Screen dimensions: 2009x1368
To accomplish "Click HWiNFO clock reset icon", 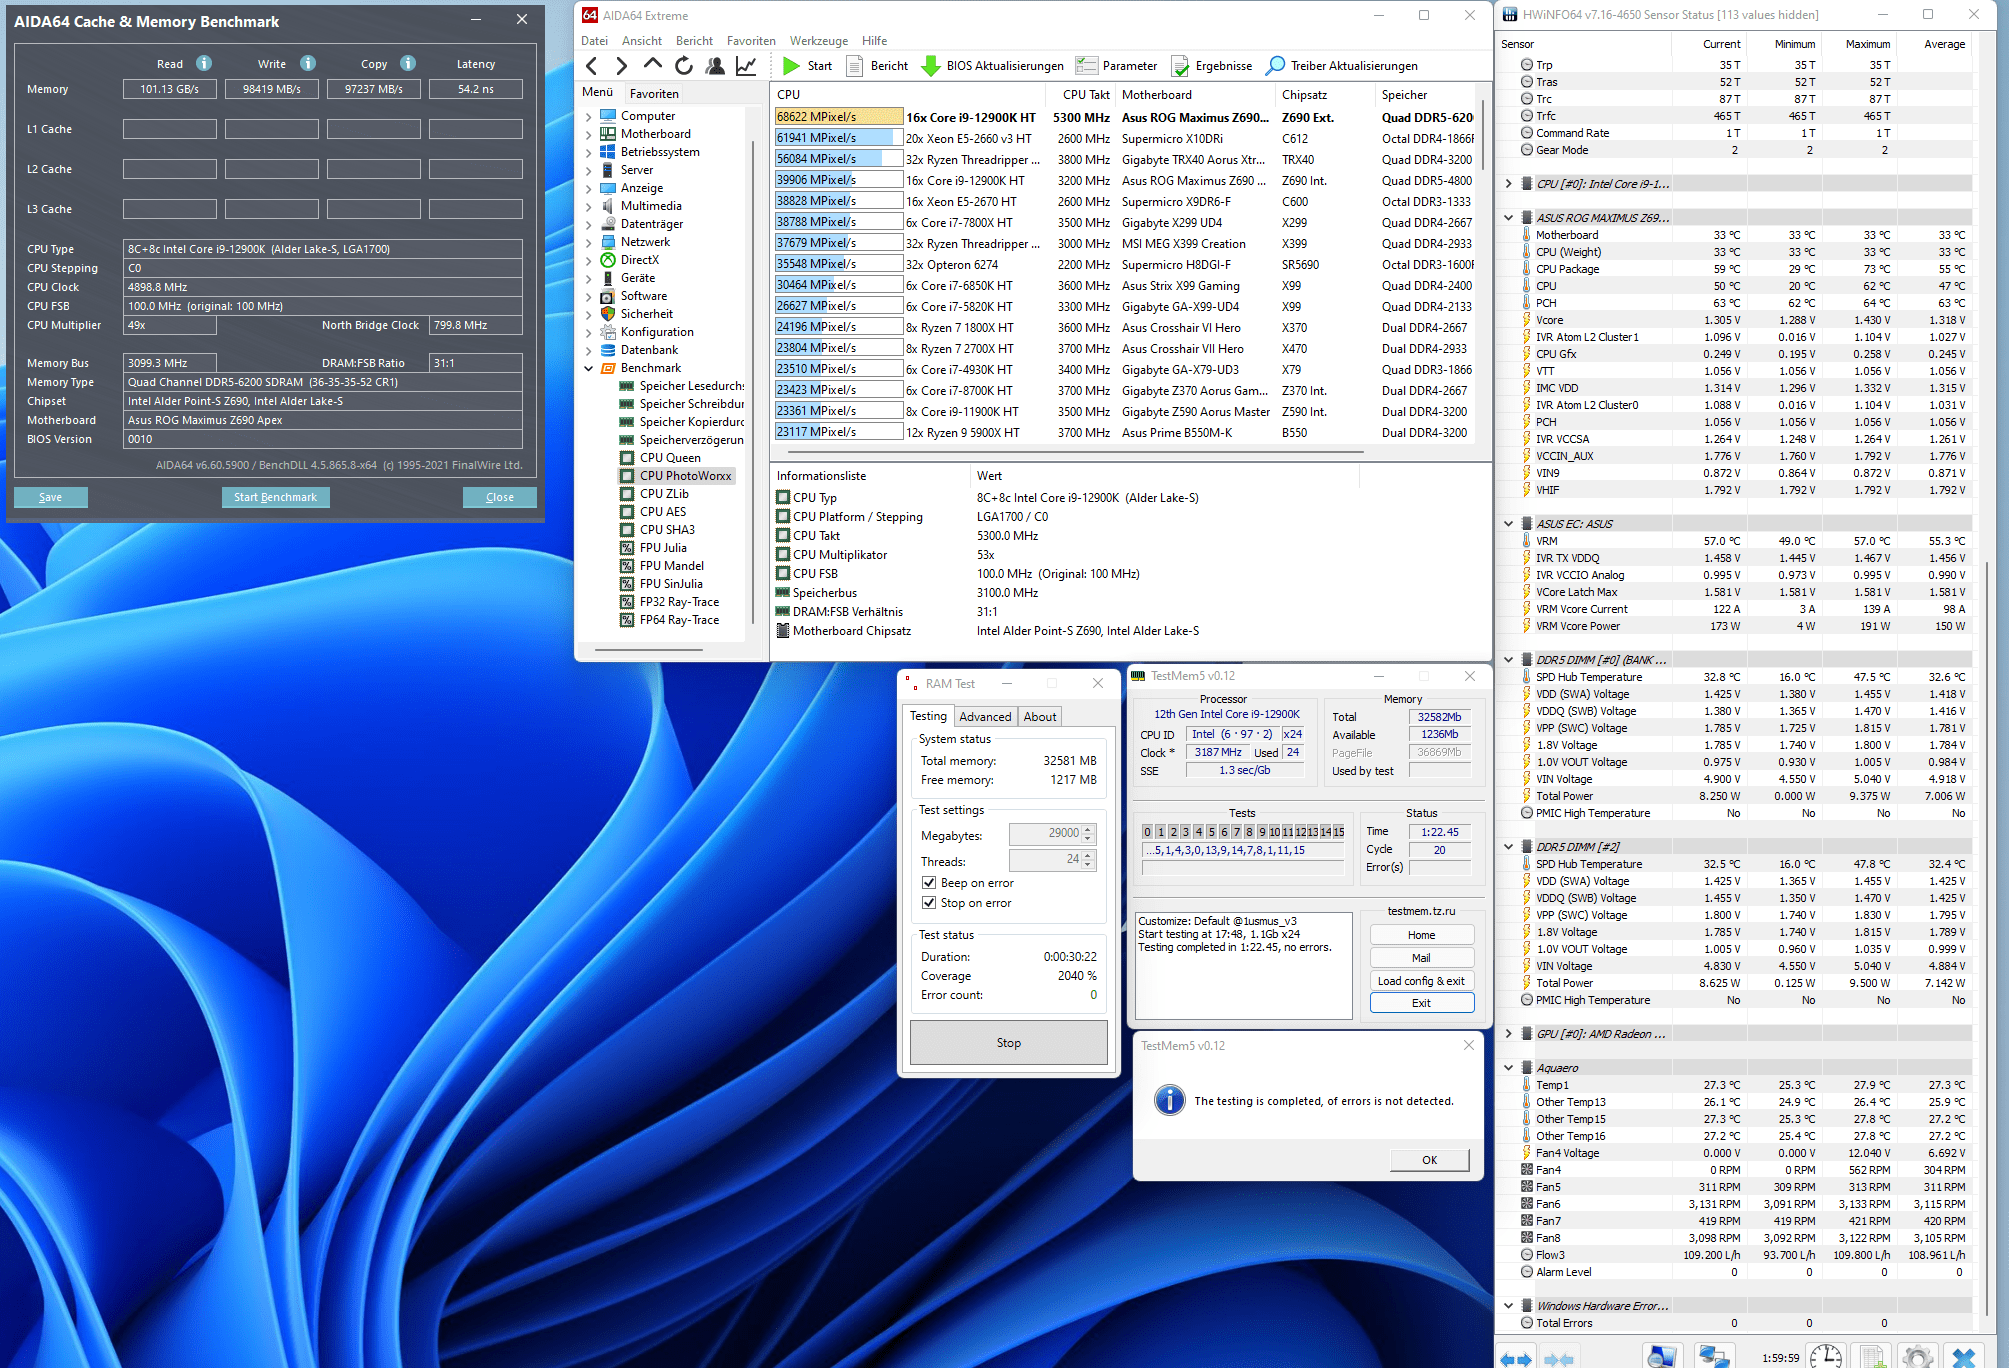I will (x=1826, y=1357).
